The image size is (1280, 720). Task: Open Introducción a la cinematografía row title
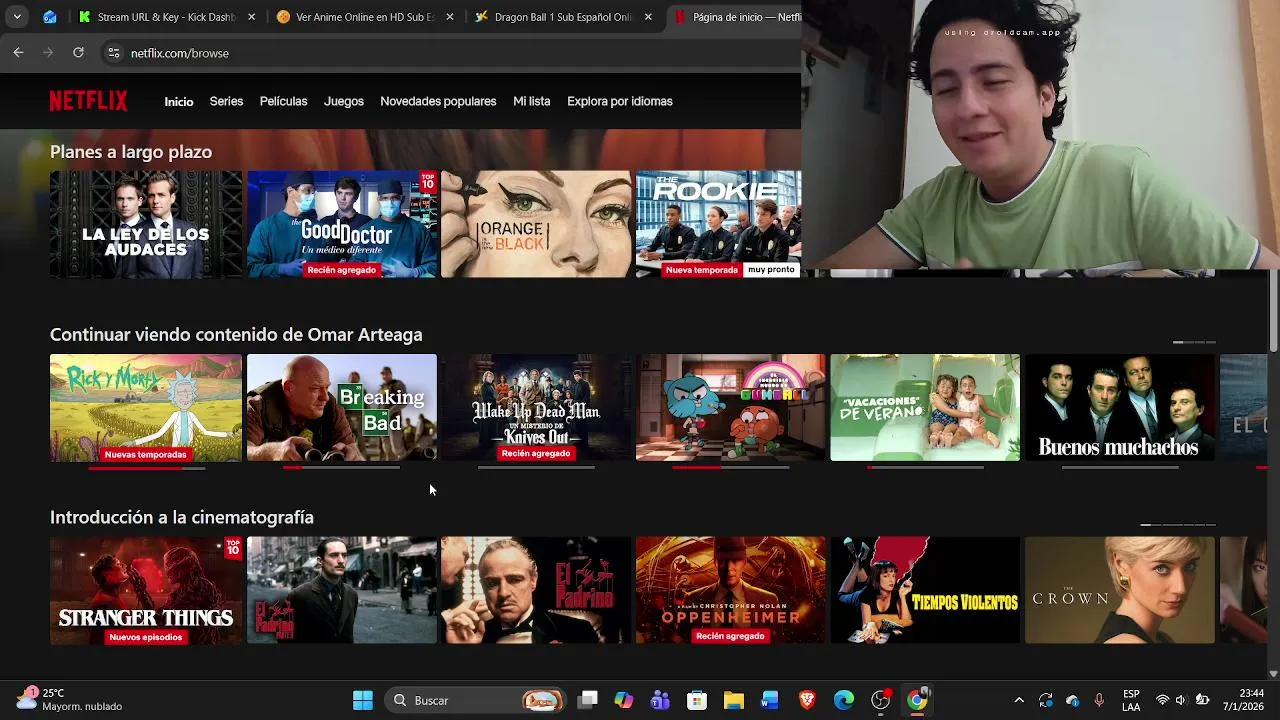(182, 517)
